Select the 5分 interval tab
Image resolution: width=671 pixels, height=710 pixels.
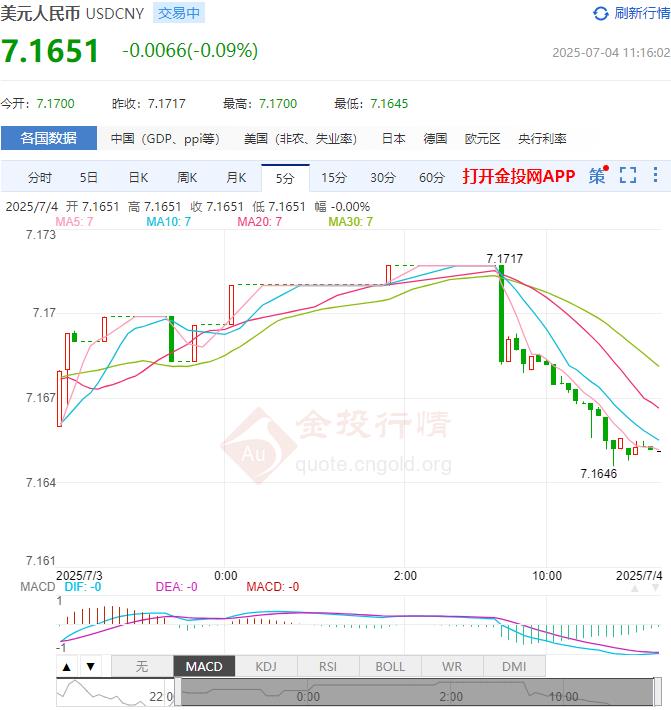(285, 178)
